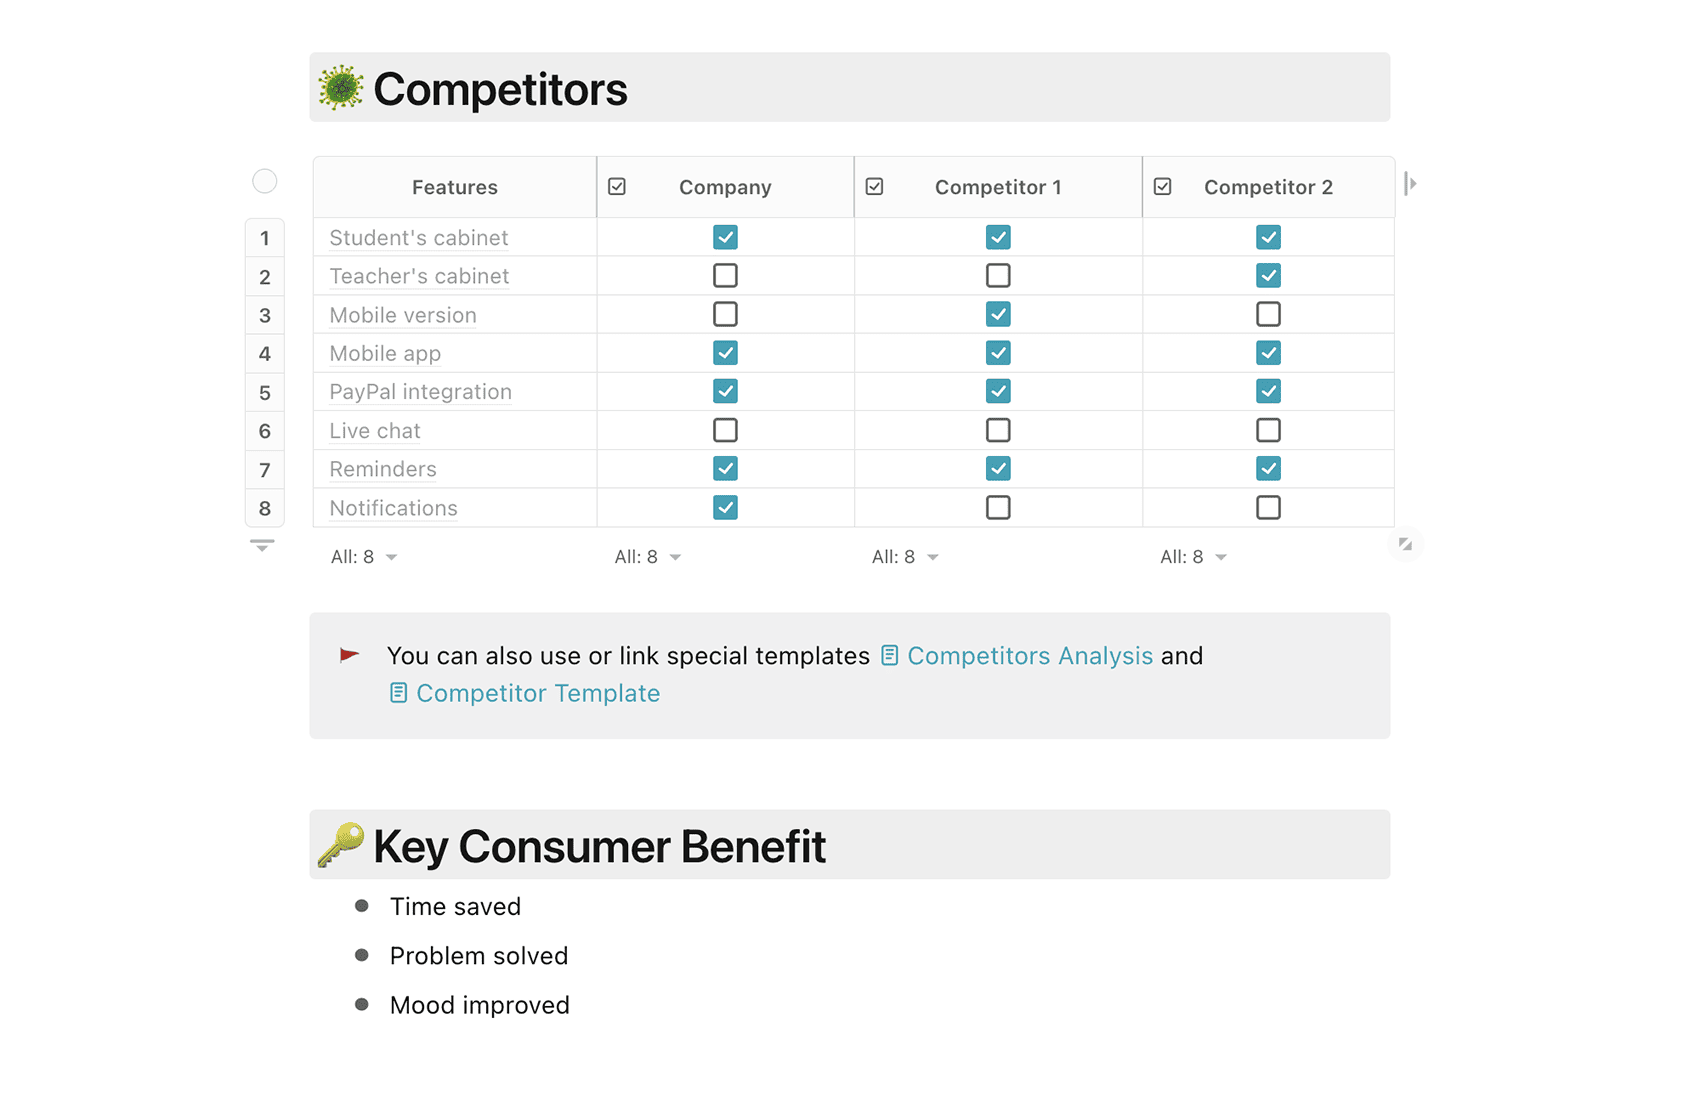Open the Company column All: 8 dropdown
The width and height of the screenshot is (1700, 1100).
tap(647, 557)
